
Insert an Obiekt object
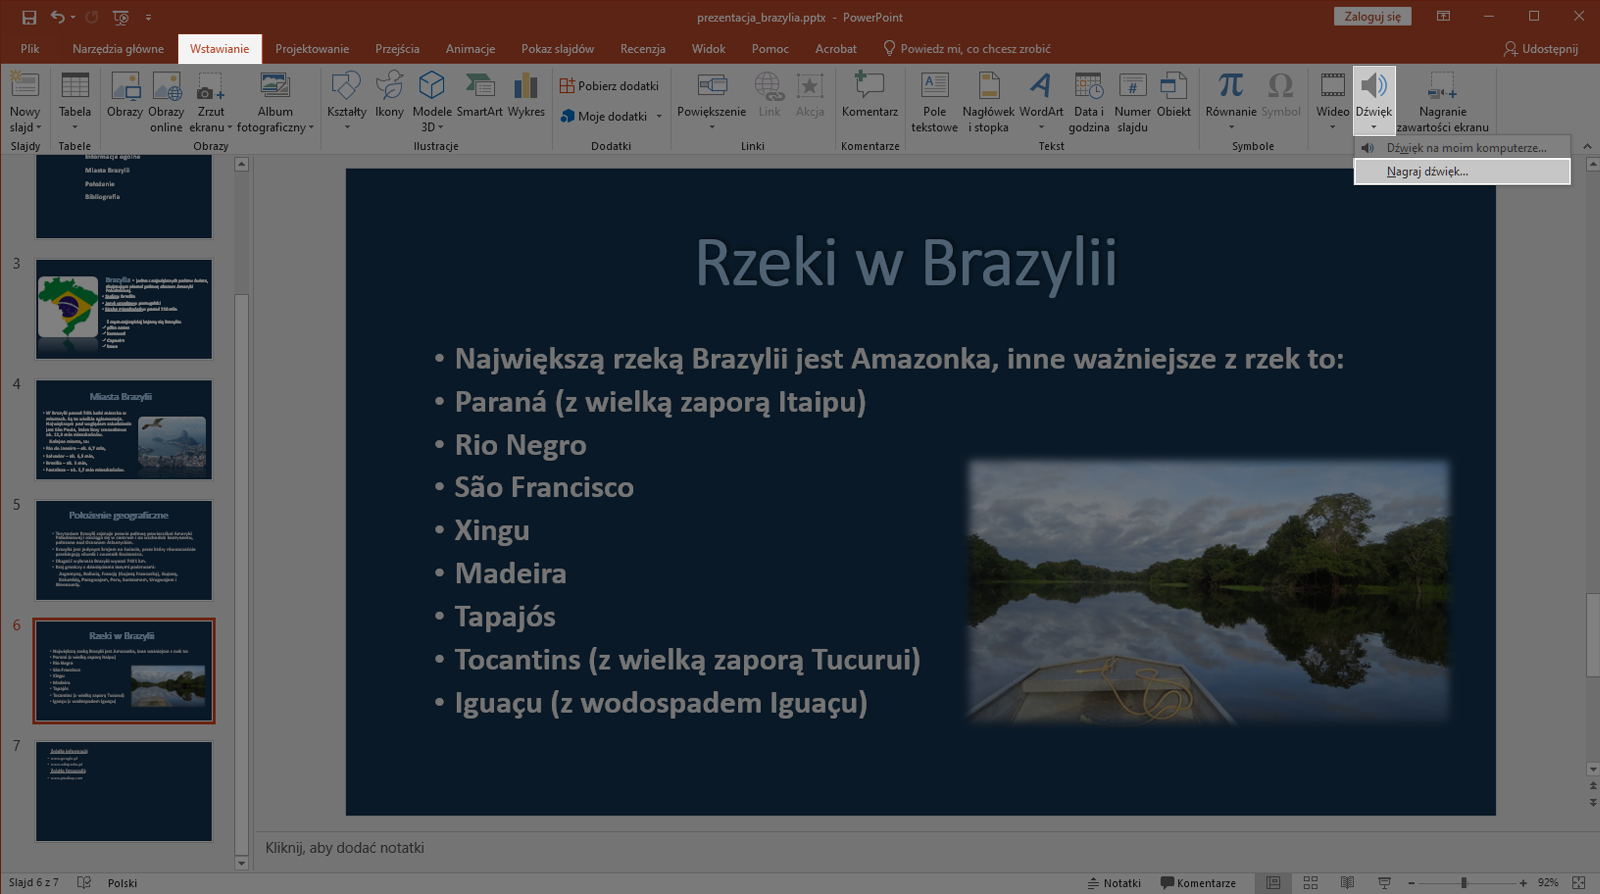click(x=1174, y=96)
